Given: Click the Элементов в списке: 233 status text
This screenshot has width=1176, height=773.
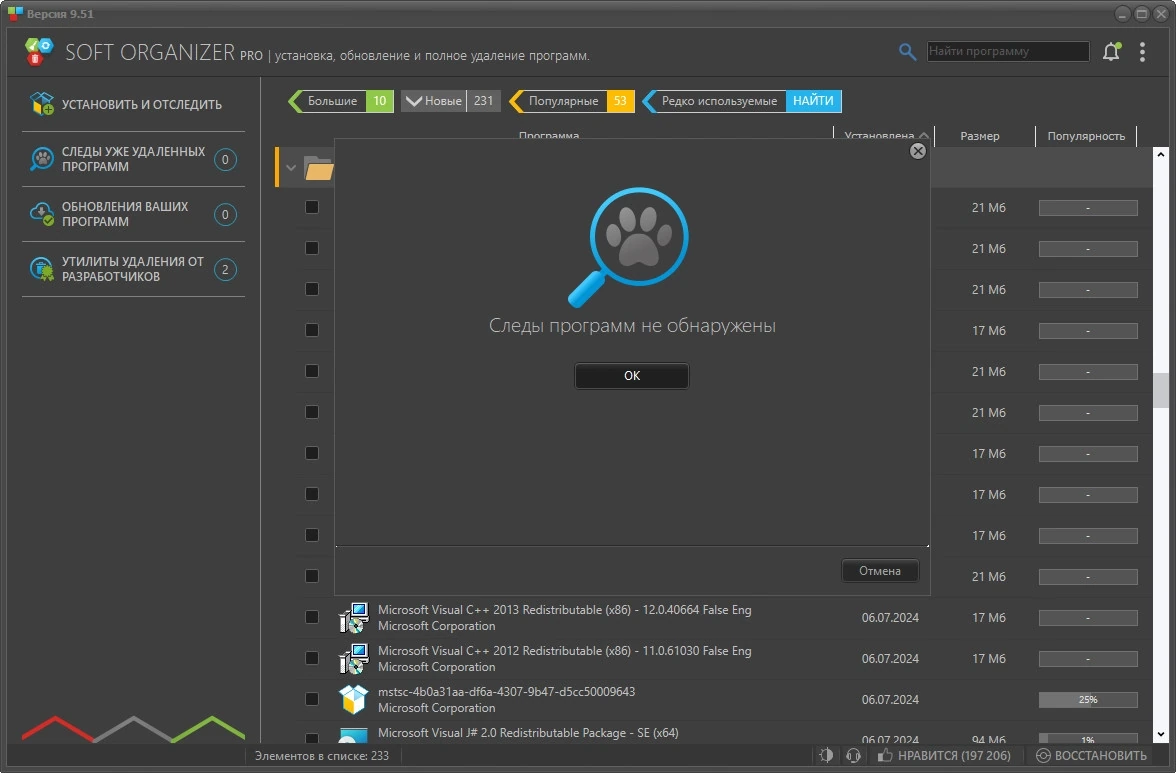Looking at the screenshot, I should click(x=322, y=756).
